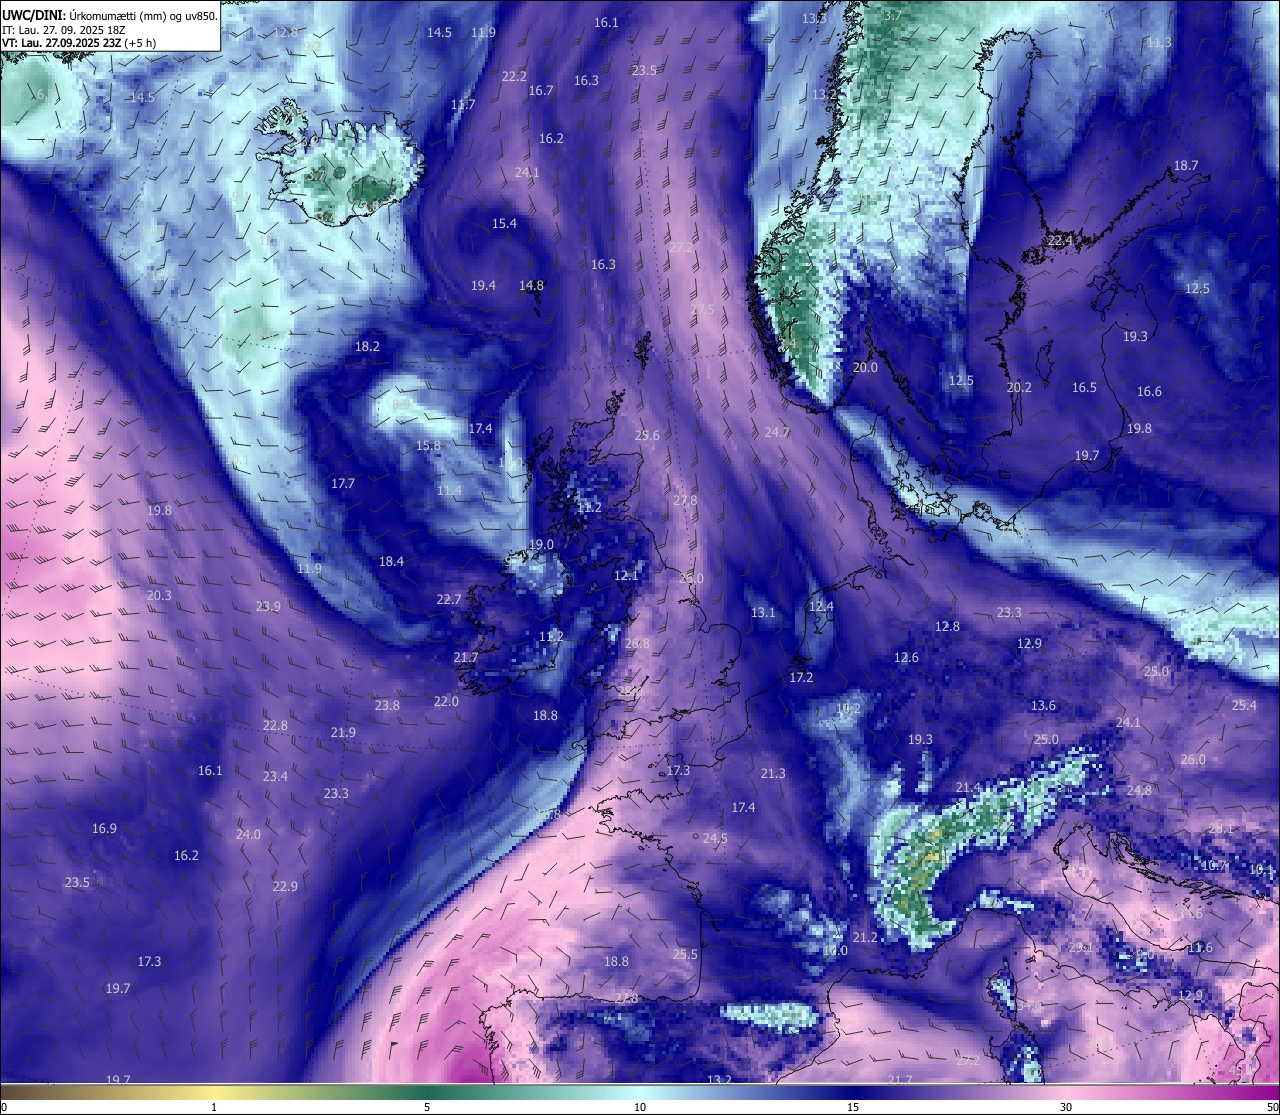Click the 15.4 value near the low center
Viewport: 1280px width, 1115px height.
tap(504, 224)
